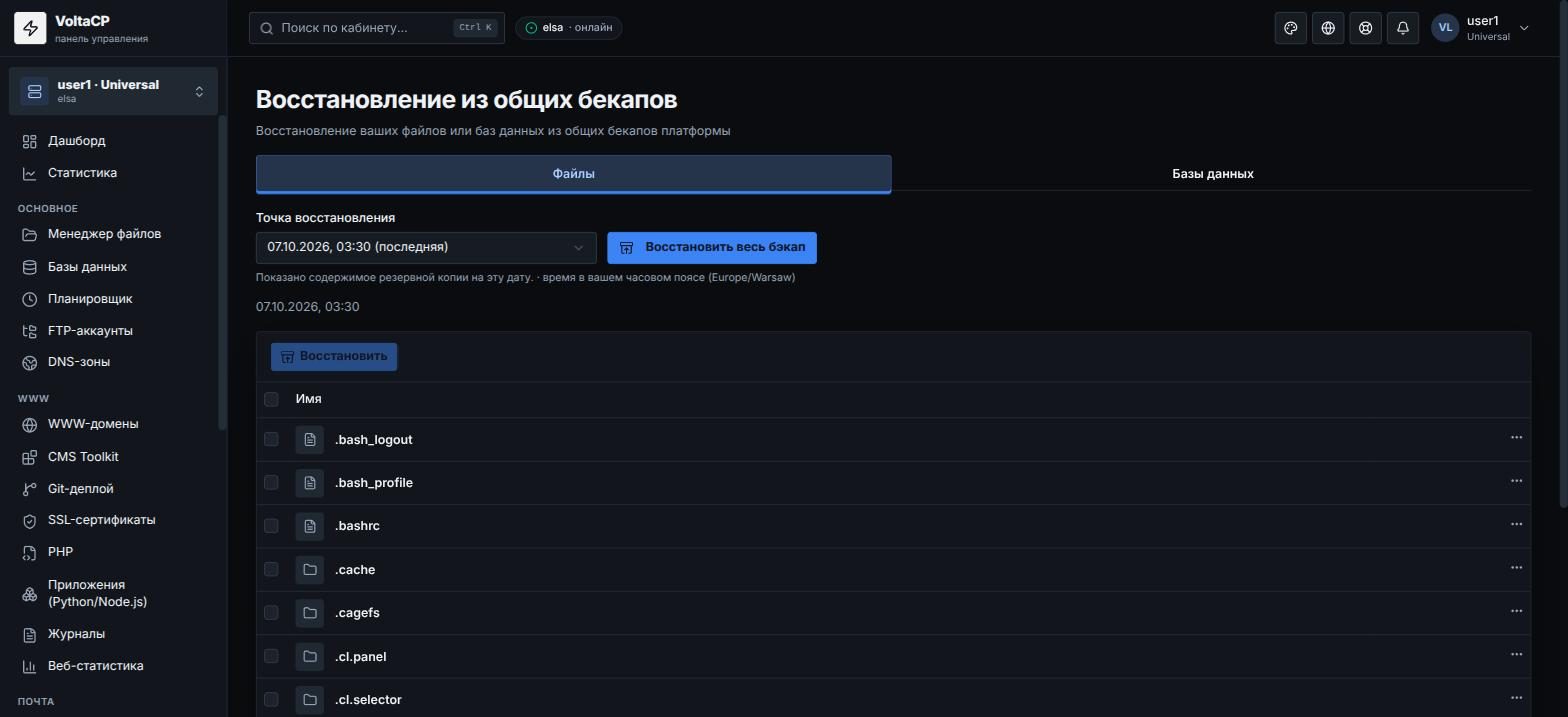The width and height of the screenshot is (1568, 717).
Task: Click Восстановить весь бэкап button
Action: tap(712, 248)
